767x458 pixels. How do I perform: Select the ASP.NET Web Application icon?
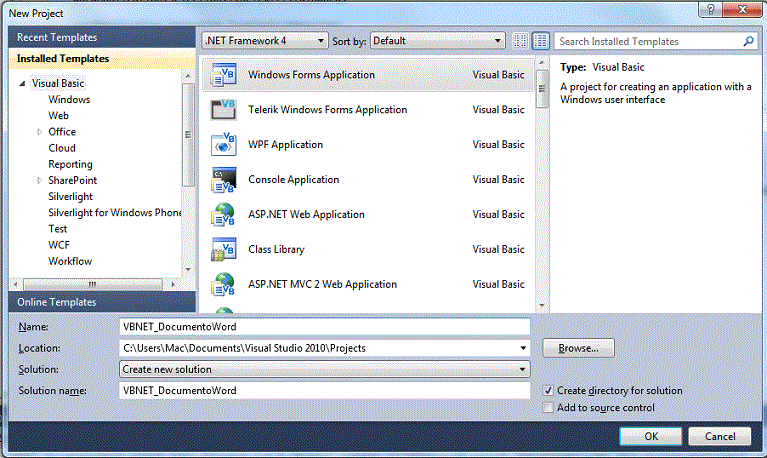tap(222, 215)
